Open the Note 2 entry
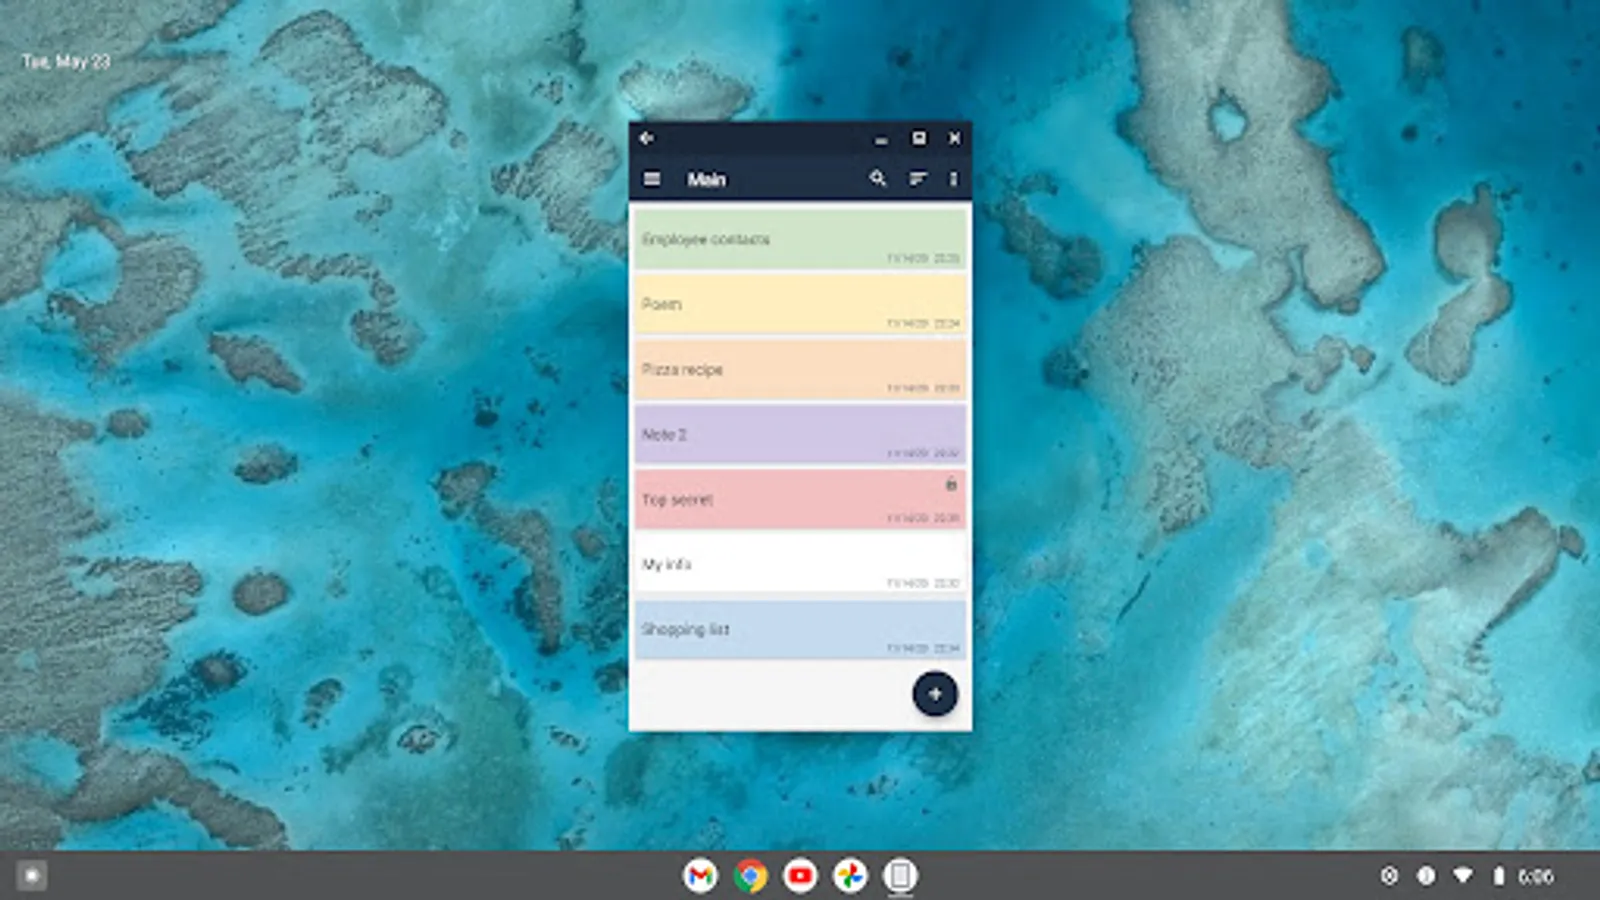 coord(800,434)
